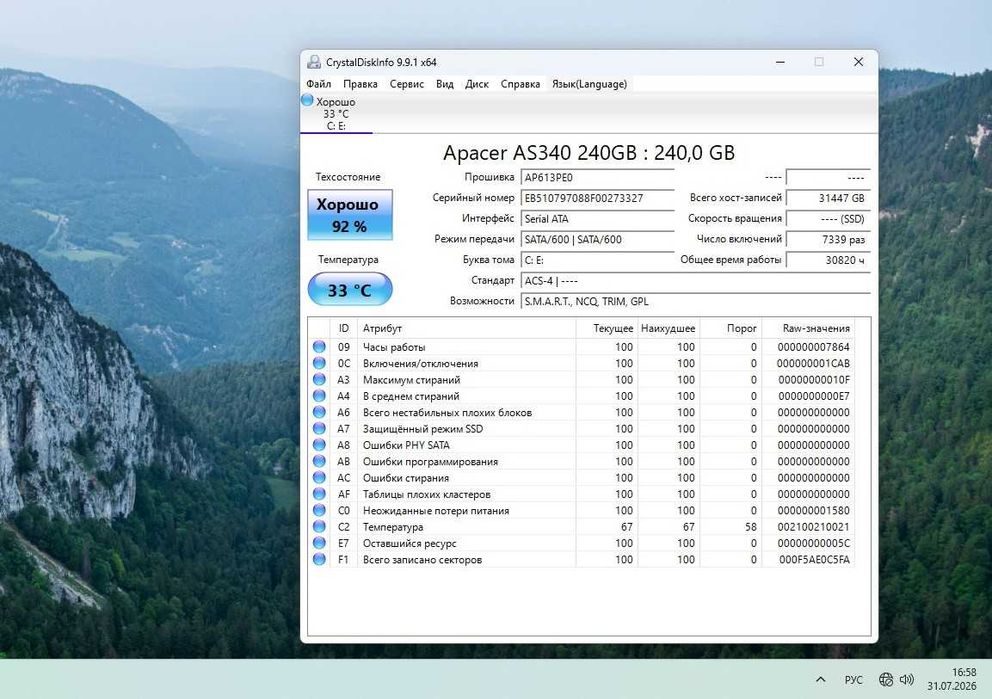Click the status orb of row E7 Оставшийся ресурс
992x699 pixels.
tap(319, 543)
